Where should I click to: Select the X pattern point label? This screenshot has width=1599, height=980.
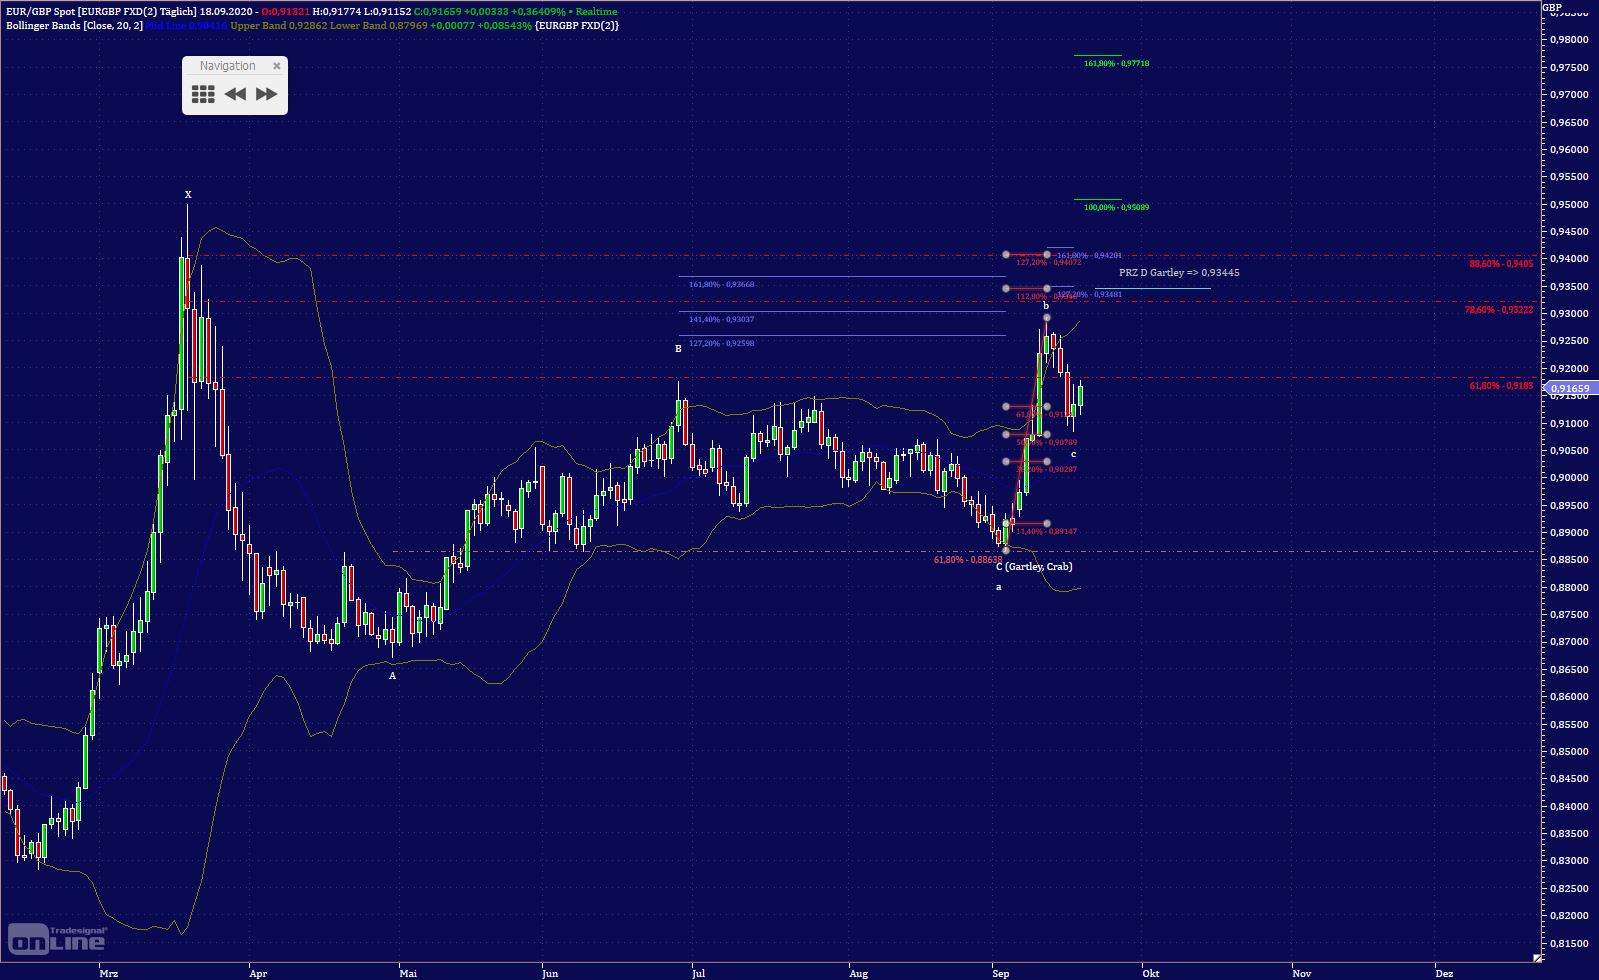(x=188, y=194)
